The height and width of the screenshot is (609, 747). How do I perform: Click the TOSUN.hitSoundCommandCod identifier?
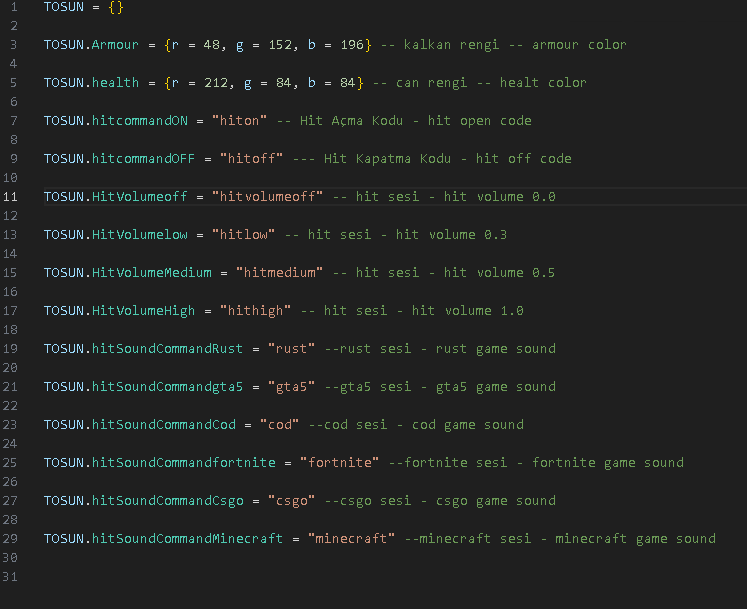tap(139, 425)
